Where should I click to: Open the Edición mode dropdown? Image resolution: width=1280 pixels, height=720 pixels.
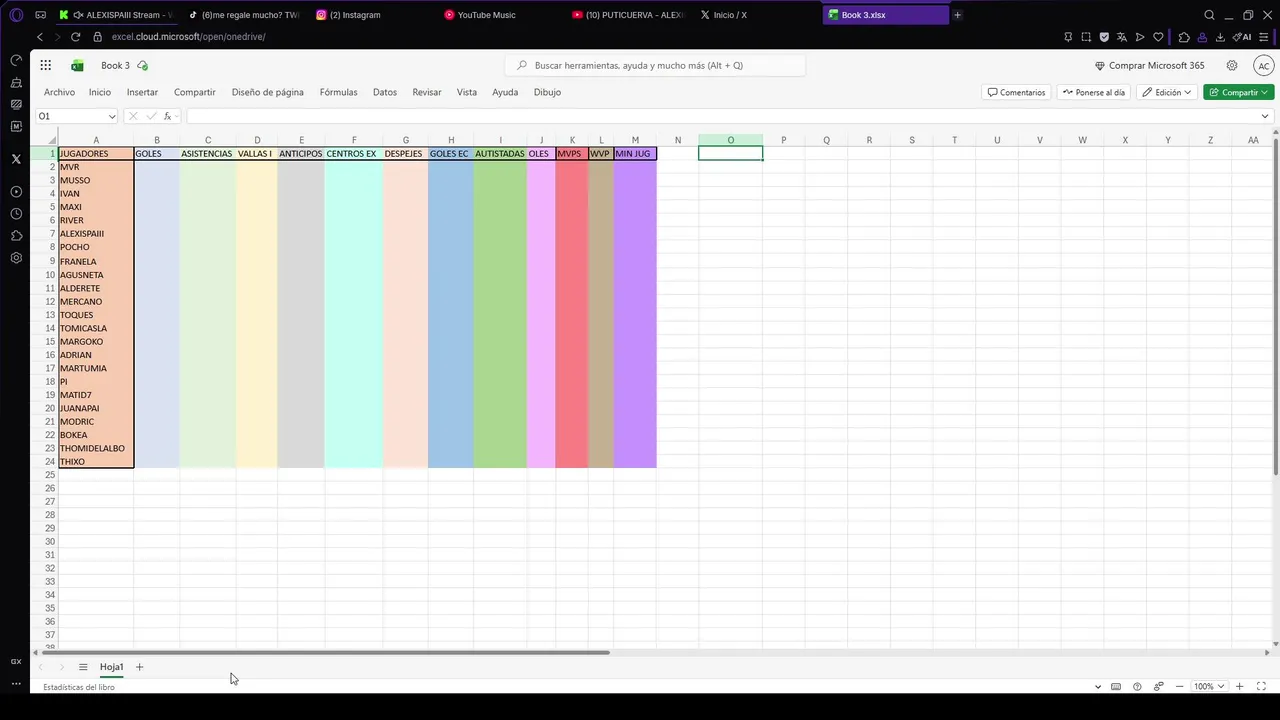click(x=1168, y=92)
